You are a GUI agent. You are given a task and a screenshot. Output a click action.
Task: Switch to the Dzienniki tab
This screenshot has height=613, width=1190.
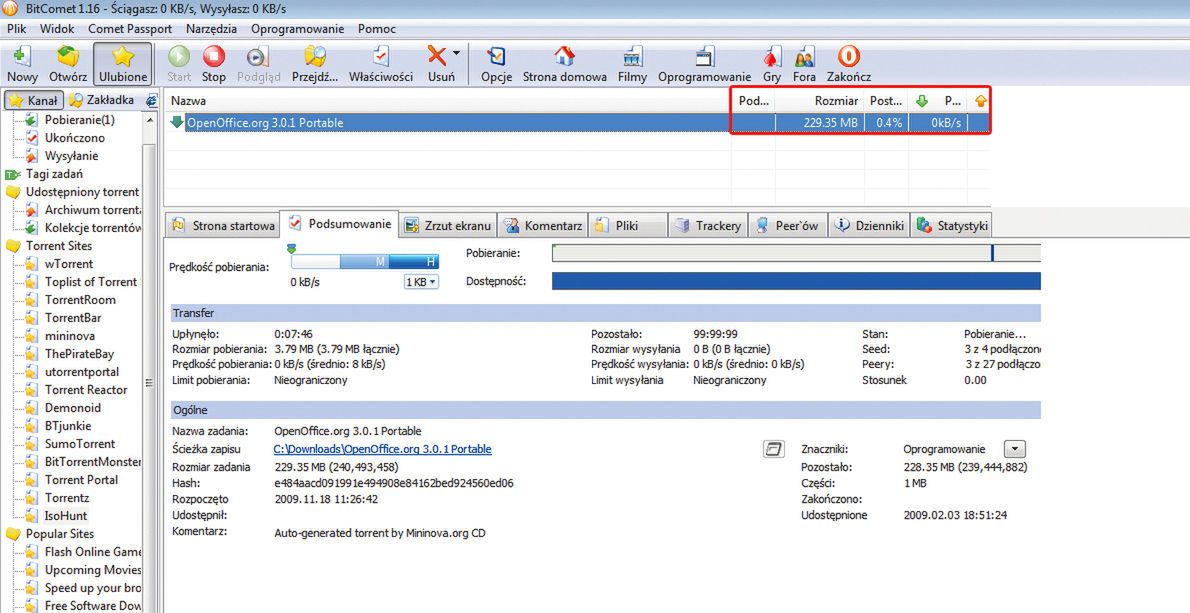click(869, 225)
